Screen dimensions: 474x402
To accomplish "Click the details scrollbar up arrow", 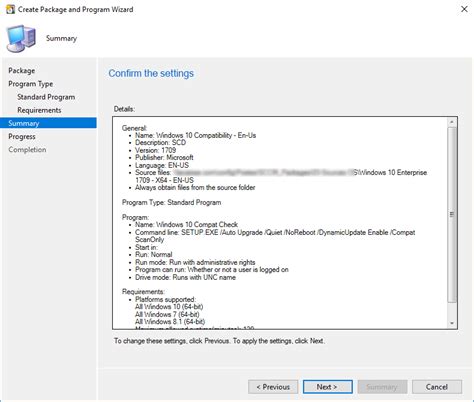I will [452, 122].
